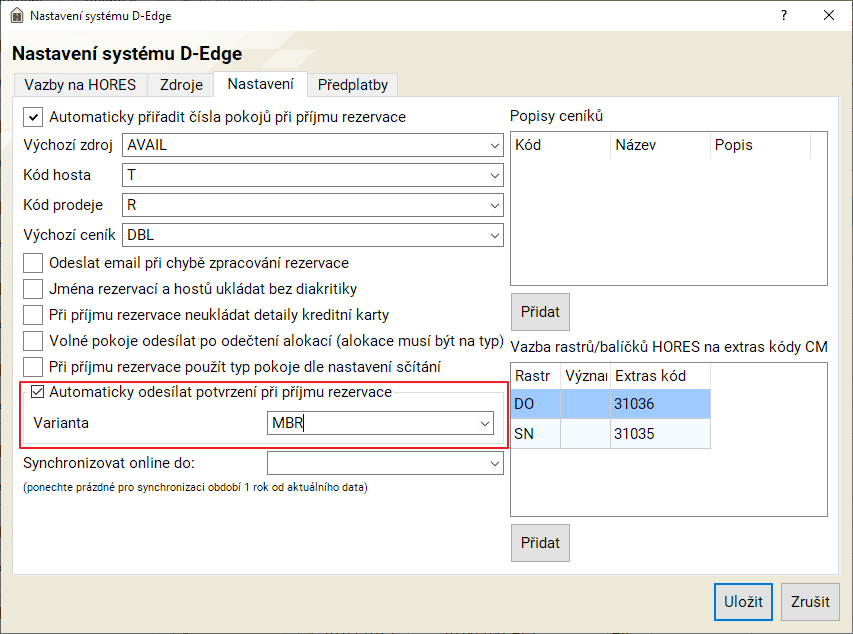This screenshot has height=634, width=853.
Task: Tick Volné pokoje odesílat po odečtení alokací
Action: [x=34, y=341]
